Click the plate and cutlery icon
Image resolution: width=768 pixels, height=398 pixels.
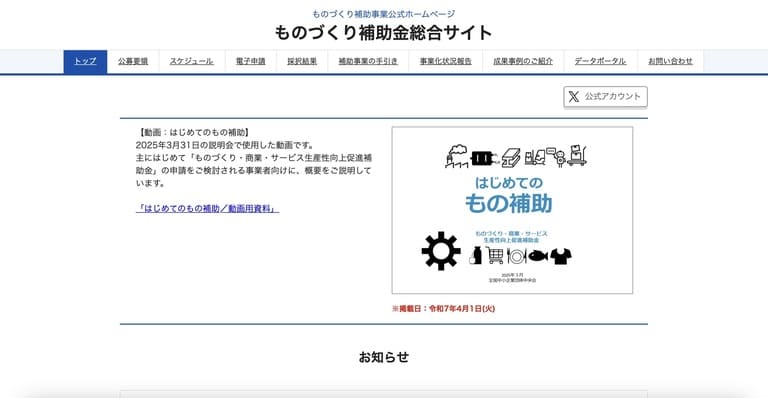point(516,256)
